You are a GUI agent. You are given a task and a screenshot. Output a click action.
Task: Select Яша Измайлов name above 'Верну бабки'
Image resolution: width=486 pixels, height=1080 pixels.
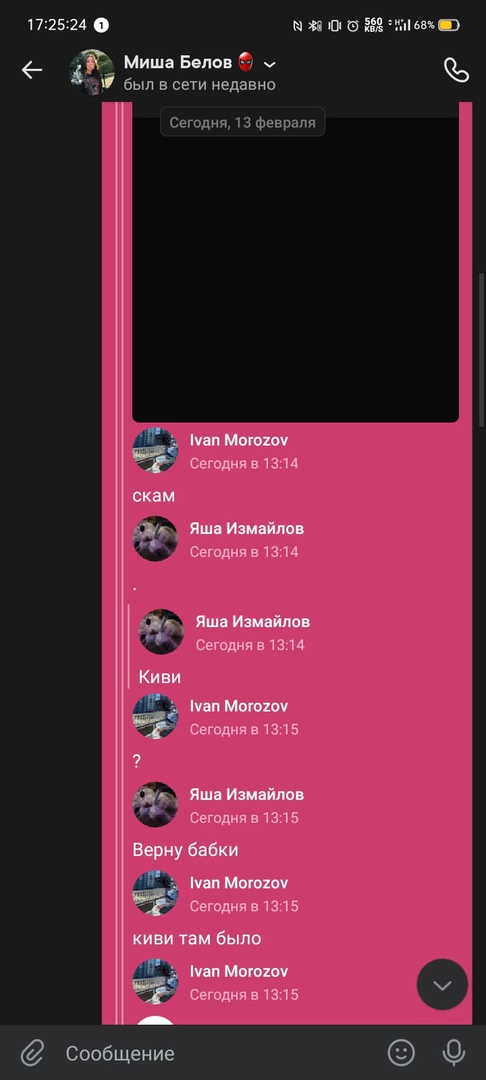pyautogui.click(x=246, y=794)
